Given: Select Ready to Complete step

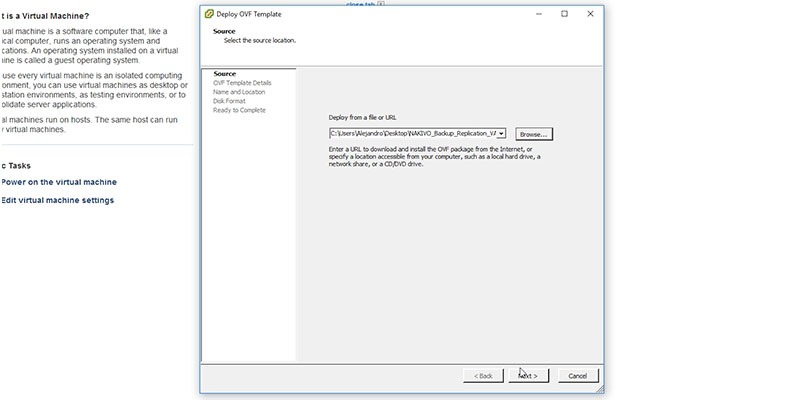Looking at the screenshot, I should [x=239, y=110].
